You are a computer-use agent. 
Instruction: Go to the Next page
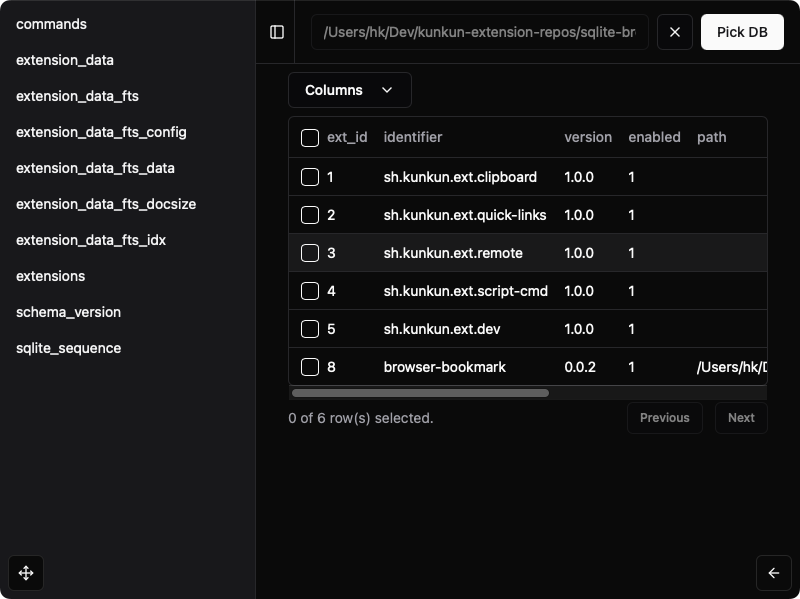(x=741, y=418)
